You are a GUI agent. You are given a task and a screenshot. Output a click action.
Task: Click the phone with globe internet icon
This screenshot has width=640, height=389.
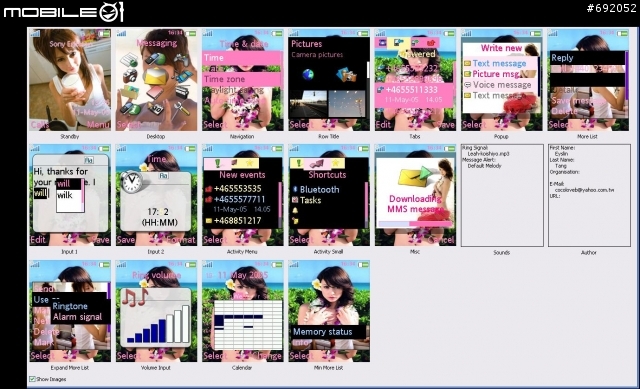pos(155,59)
